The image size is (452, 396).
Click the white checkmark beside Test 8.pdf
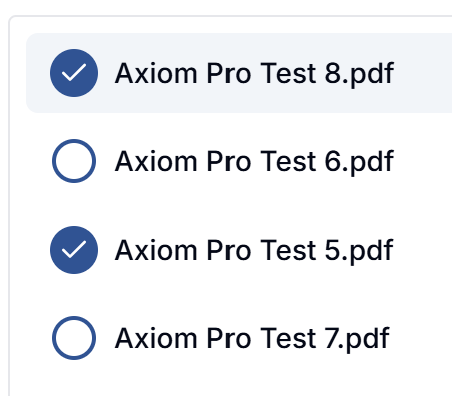(74, 72)
